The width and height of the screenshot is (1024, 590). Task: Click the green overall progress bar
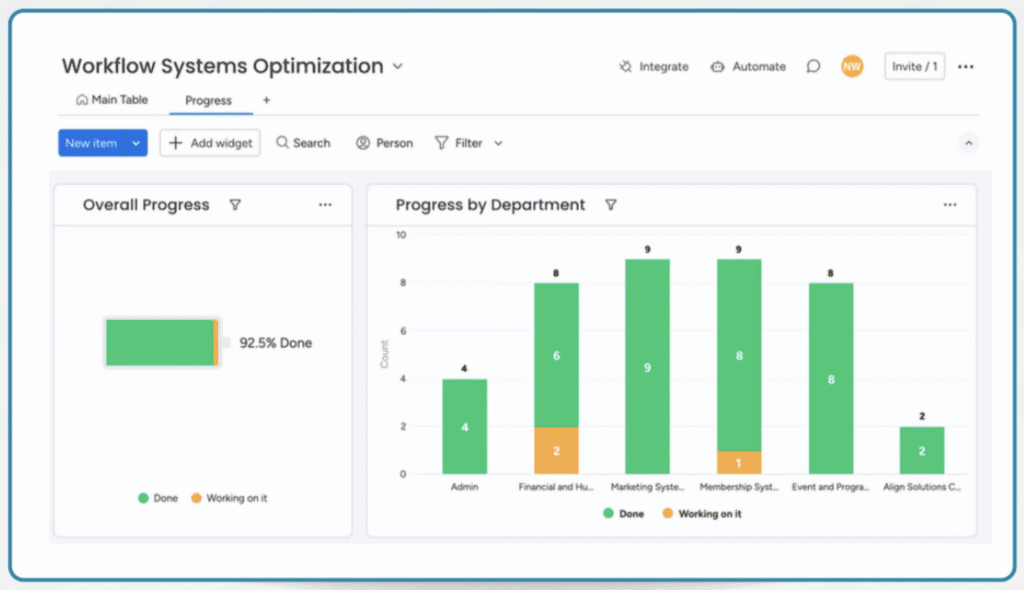coord(160,343)
